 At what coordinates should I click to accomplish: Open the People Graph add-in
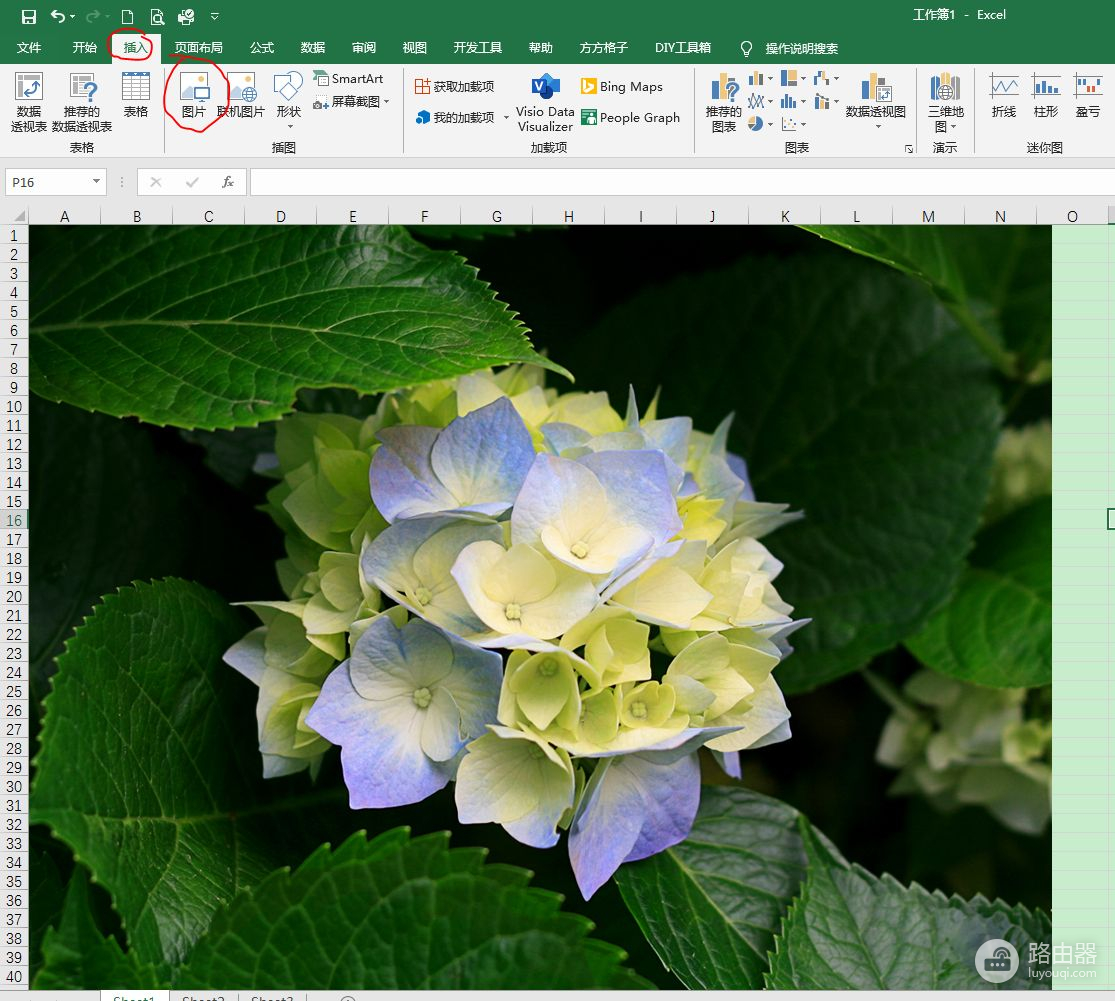coord(630,117)
